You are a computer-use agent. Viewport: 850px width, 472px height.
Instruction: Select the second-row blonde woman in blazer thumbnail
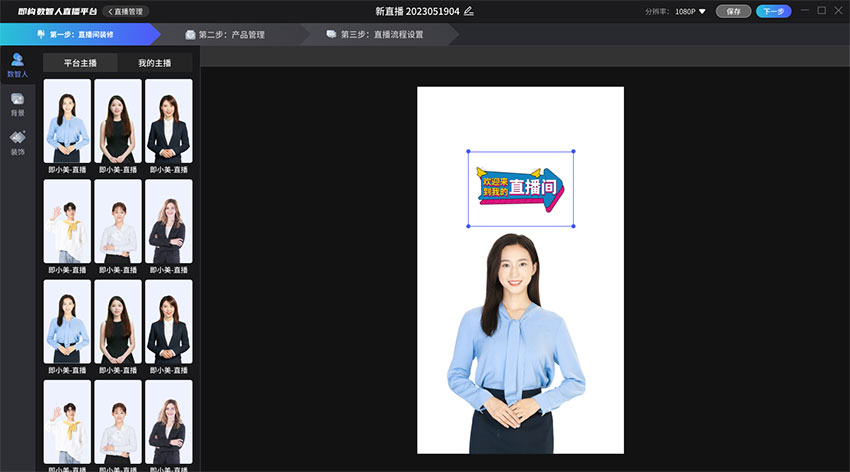click(x=168, y=221)
